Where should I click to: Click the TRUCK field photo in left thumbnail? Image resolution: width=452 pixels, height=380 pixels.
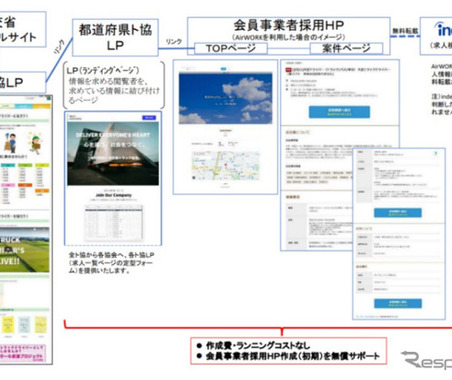pyautogui.click(x=25, y=250)
